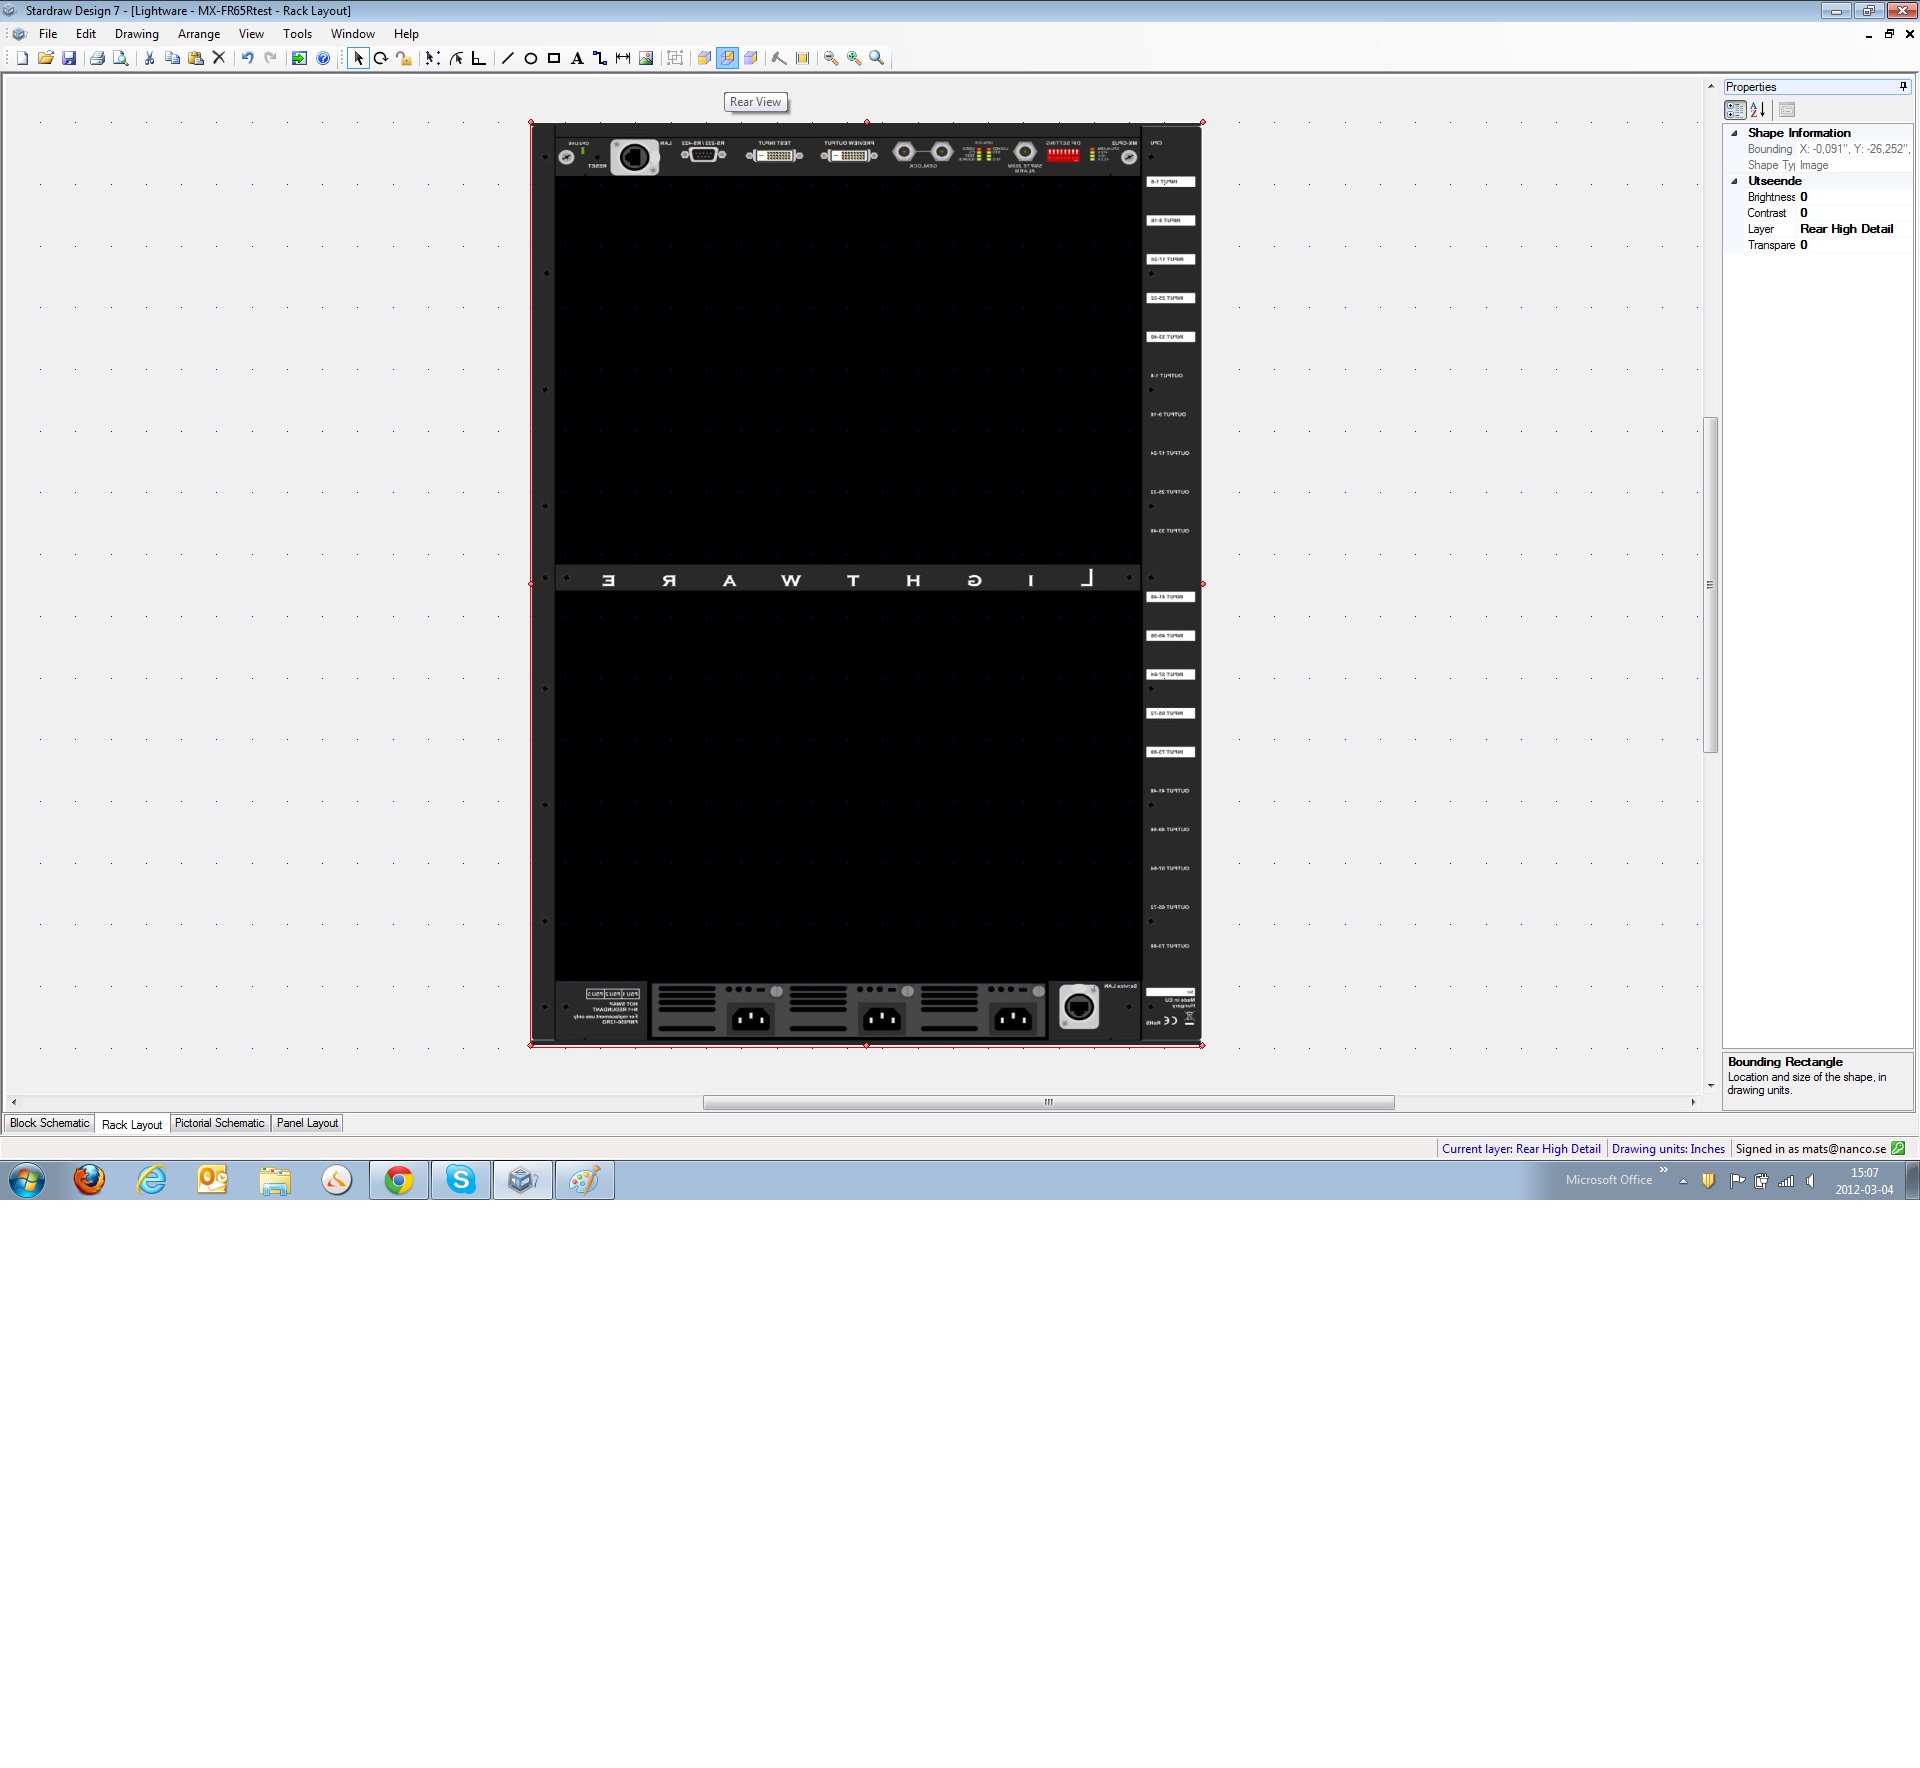
Task: Collapse the Shape Information section
Action: (x=1735, y=133)
